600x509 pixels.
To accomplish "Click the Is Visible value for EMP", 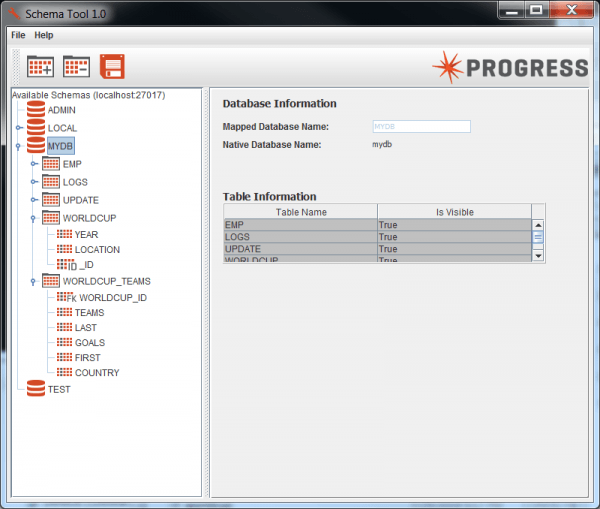I will (453, 226).
